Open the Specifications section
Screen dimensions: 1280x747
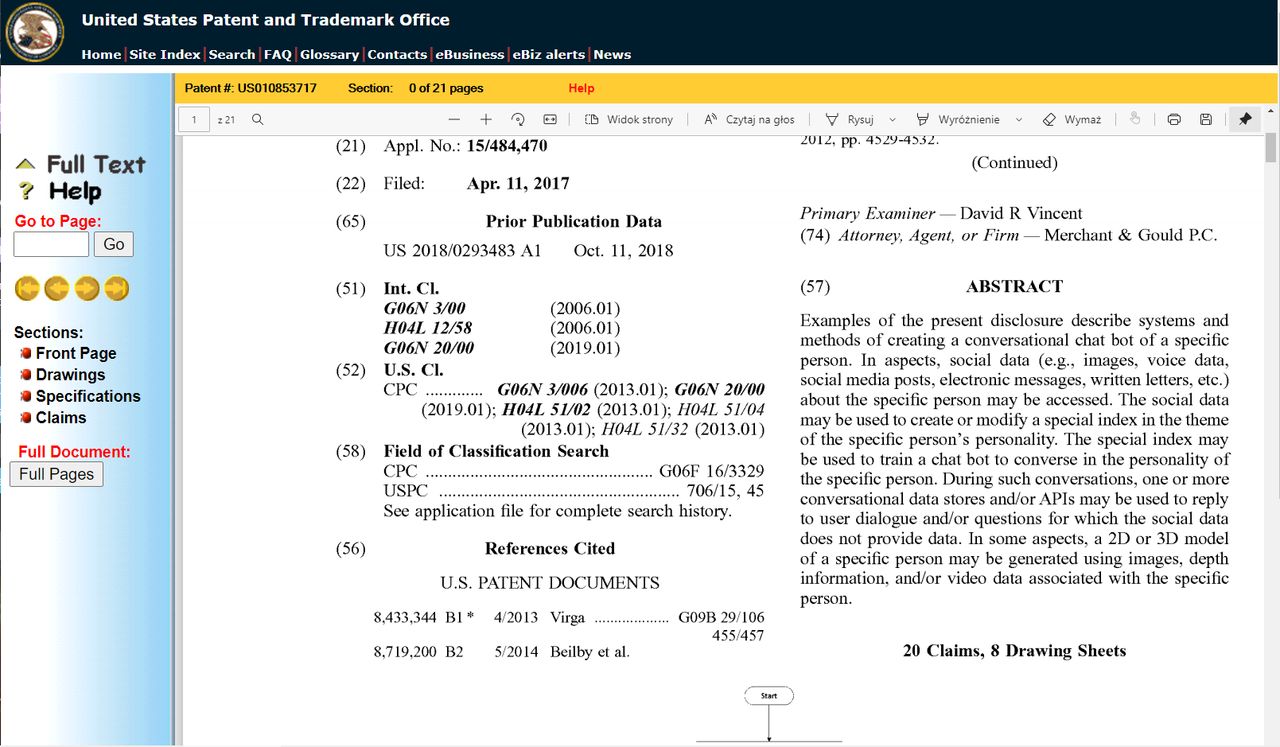point(88,396)
